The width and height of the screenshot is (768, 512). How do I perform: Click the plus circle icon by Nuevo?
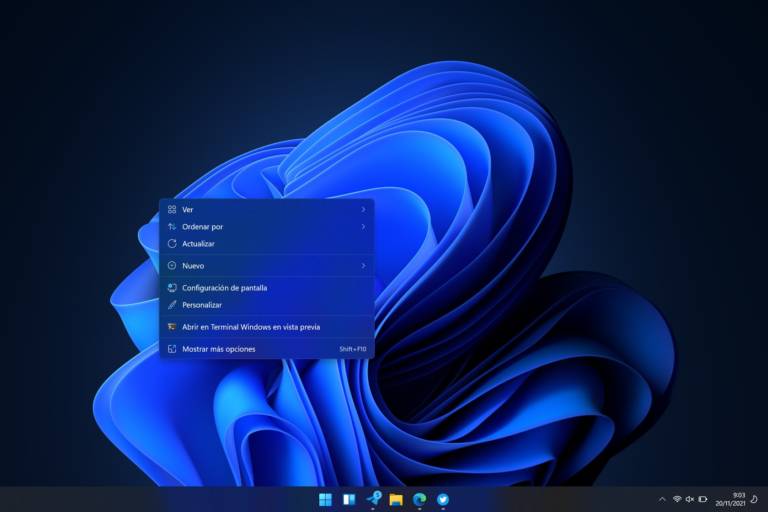pyautogui.click(x=172, y=266)
